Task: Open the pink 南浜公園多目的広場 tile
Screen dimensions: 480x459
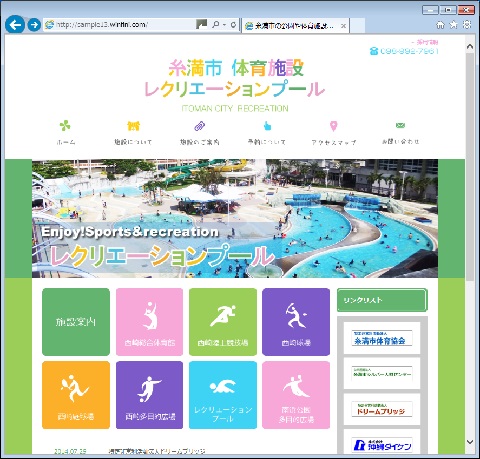Action: tap(296, 395)
